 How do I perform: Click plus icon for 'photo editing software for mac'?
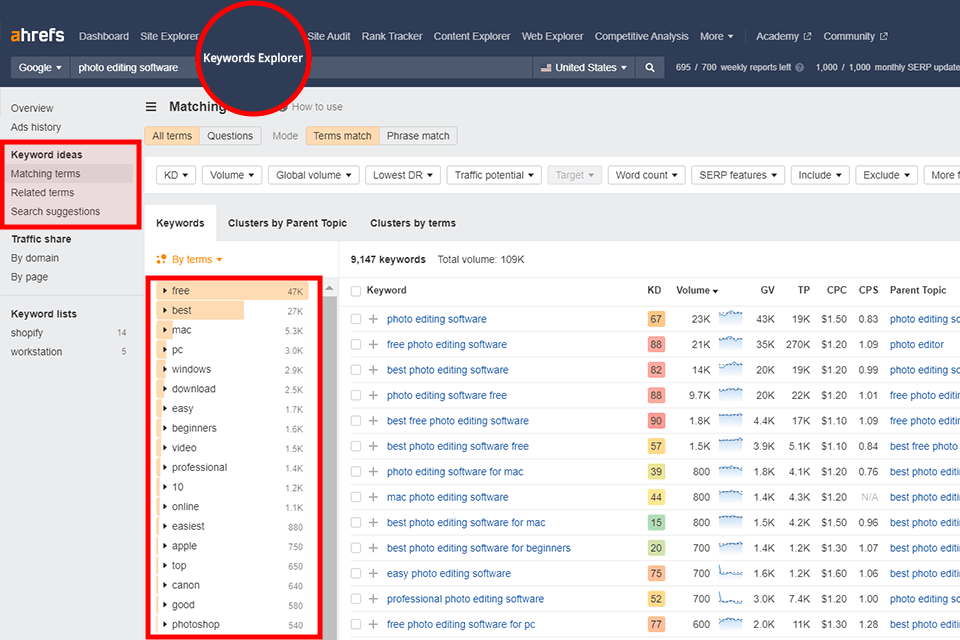(x=373, y=472)
